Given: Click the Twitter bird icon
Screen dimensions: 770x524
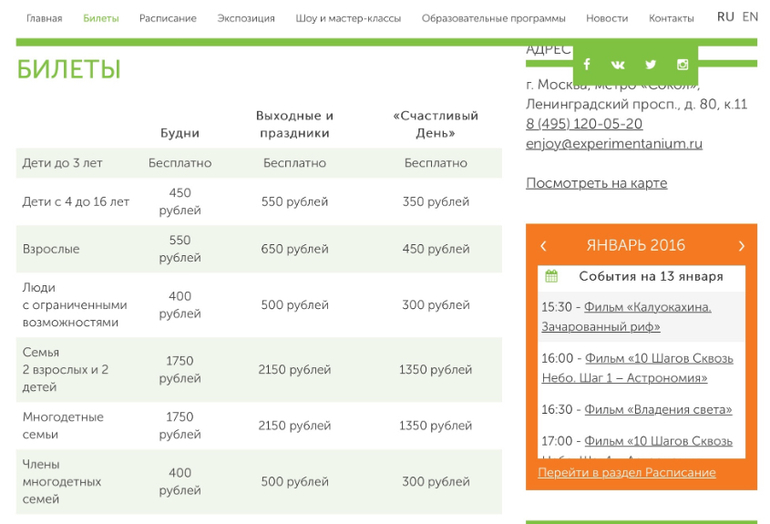Looking at the screenshot, I should pos(651,64).
